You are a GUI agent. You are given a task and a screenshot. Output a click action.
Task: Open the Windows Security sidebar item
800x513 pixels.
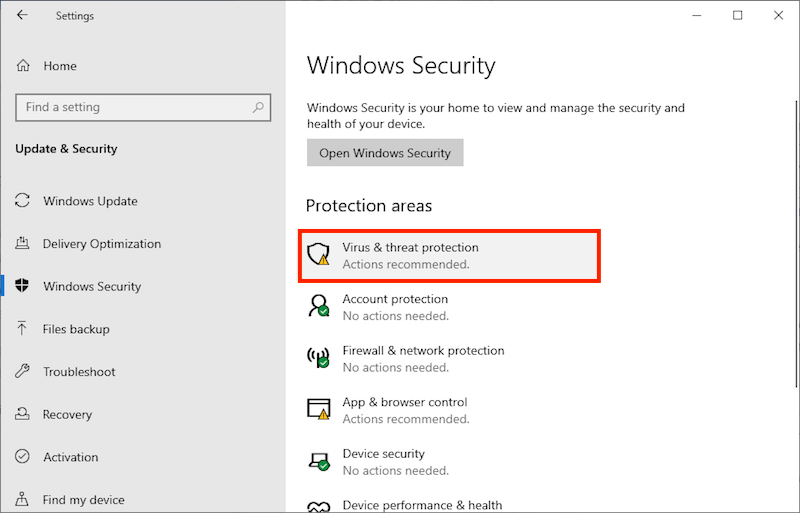[x=92, y=287]
